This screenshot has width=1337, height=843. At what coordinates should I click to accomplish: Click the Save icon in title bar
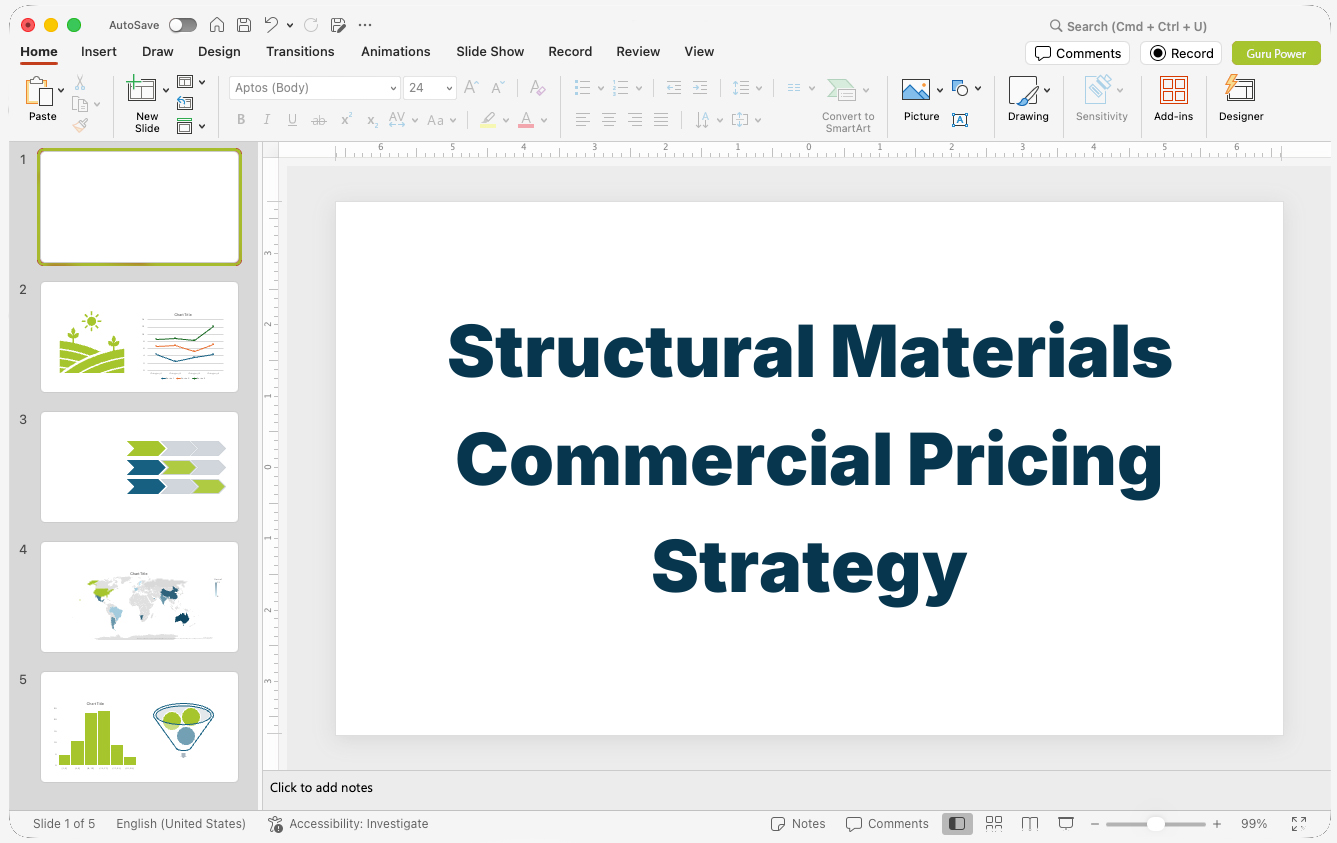click(x=244, y=25)
